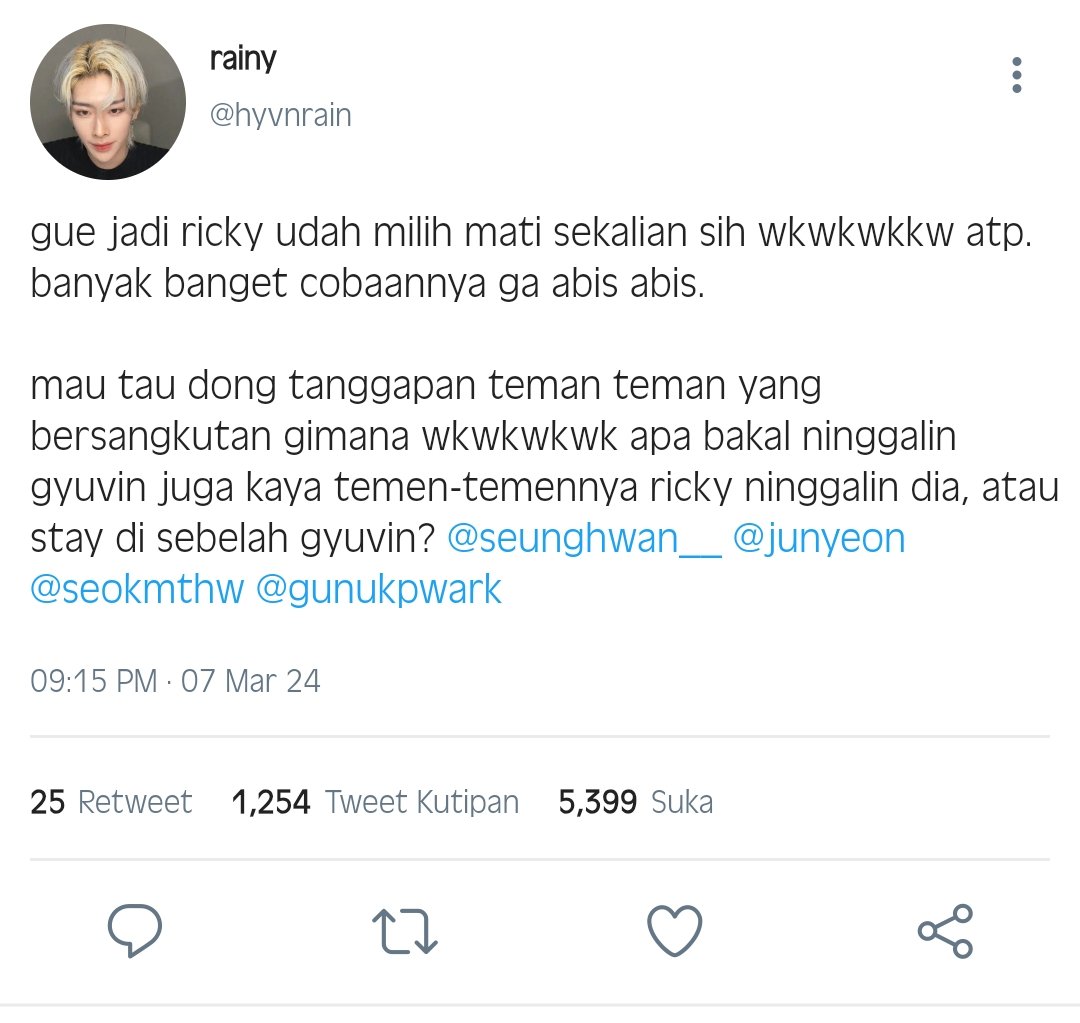View the 1,254 Tweet Kutipan
The image size is (1080, 1023).
pyautogui.click(x=375, y=802)
